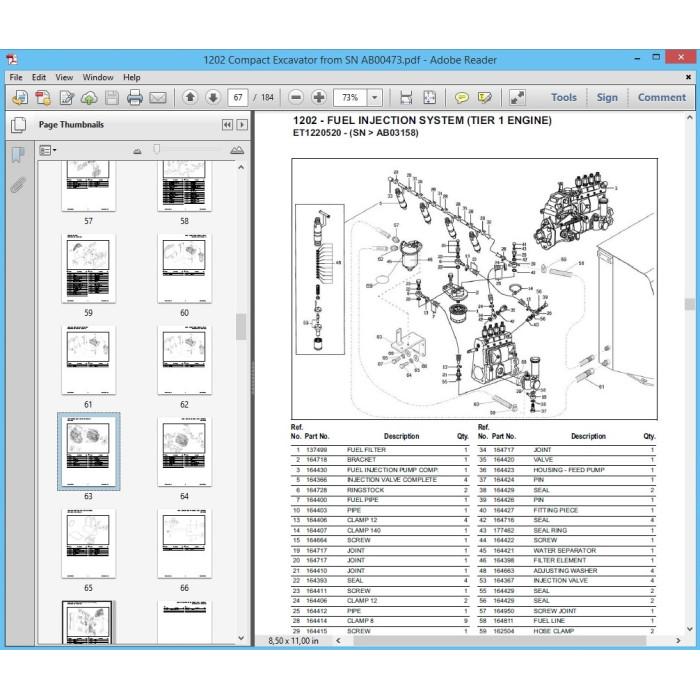
Task: Click the page size 8,50 x 11,00 in
Action: (293, 641)
